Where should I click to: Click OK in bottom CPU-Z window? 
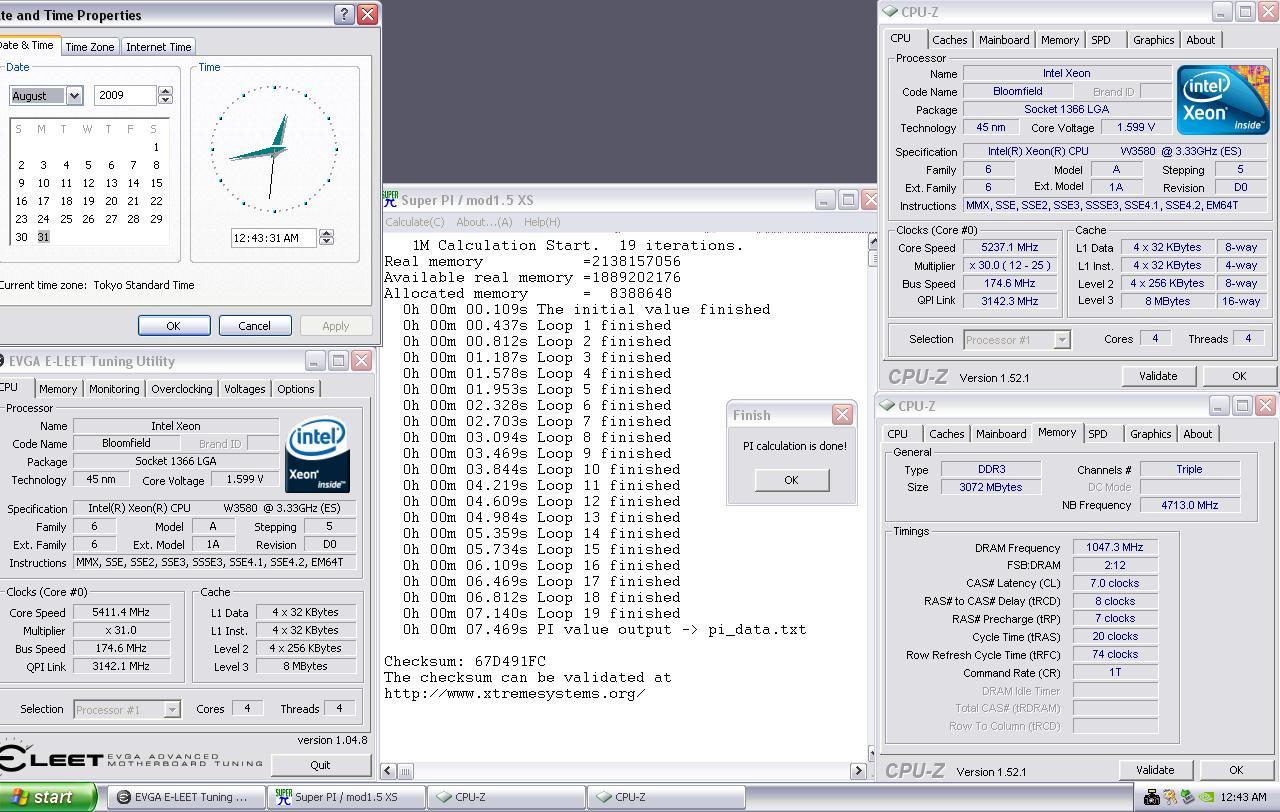tap(1235, 770)
